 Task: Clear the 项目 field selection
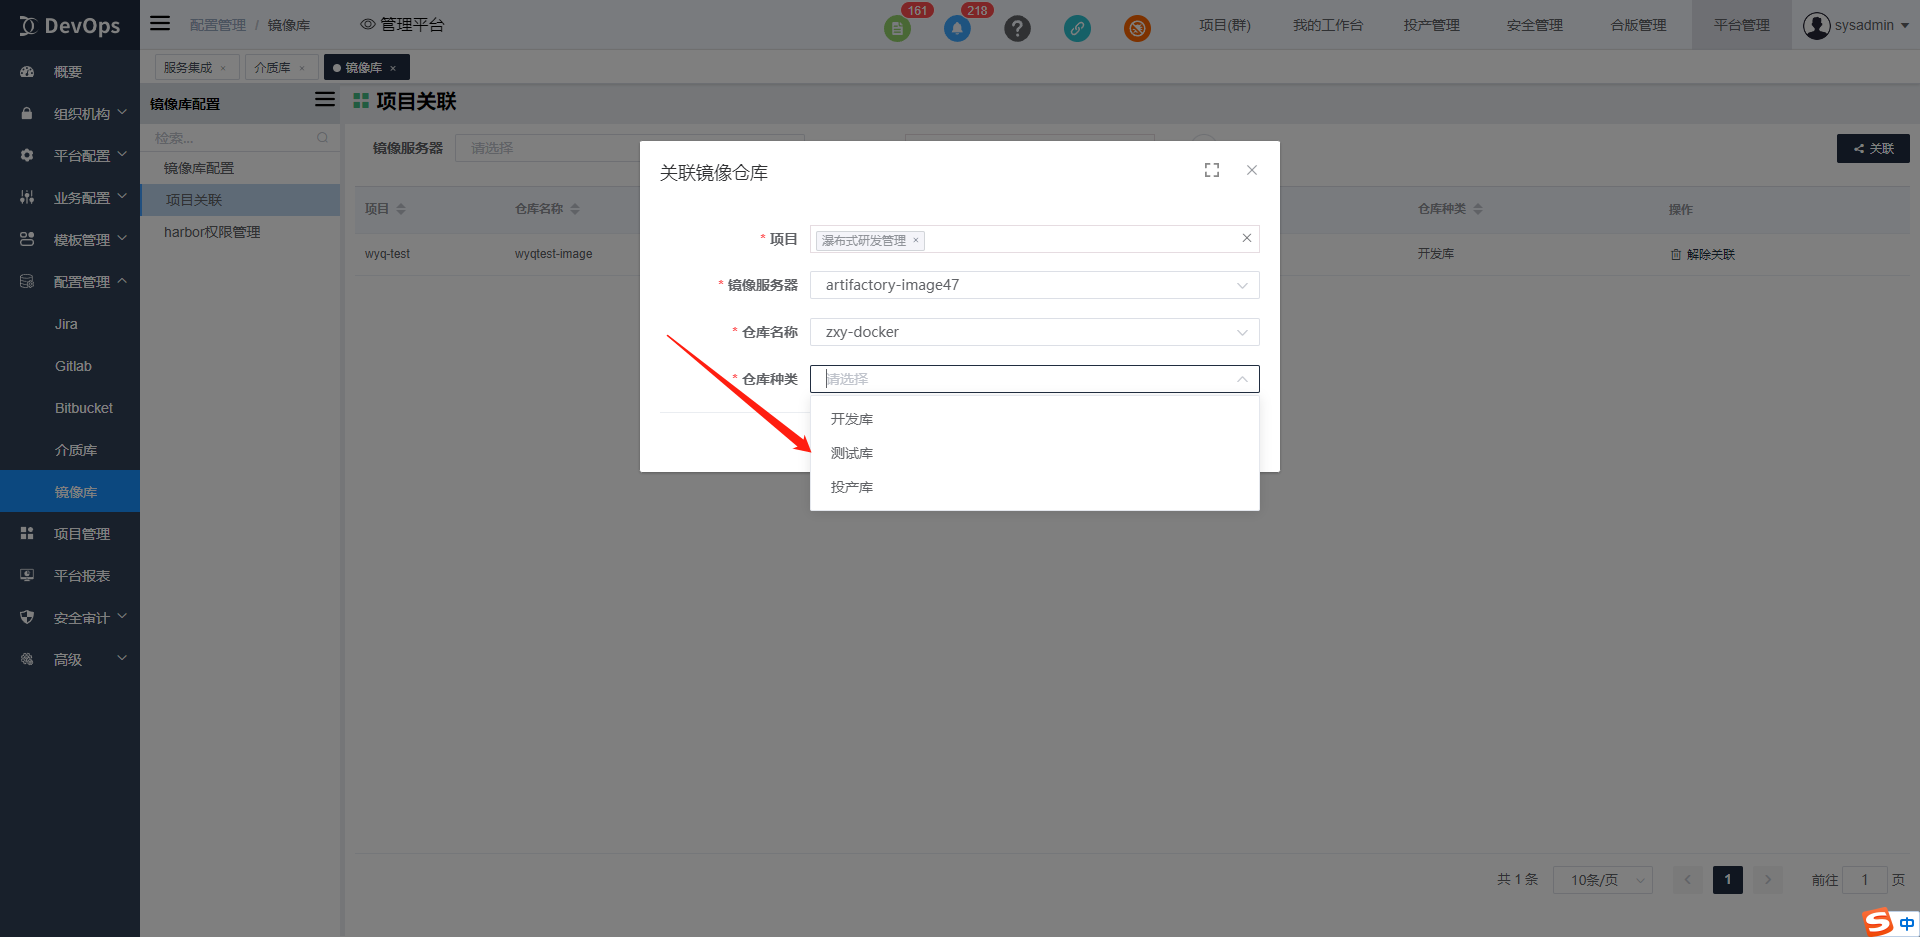1247,238
